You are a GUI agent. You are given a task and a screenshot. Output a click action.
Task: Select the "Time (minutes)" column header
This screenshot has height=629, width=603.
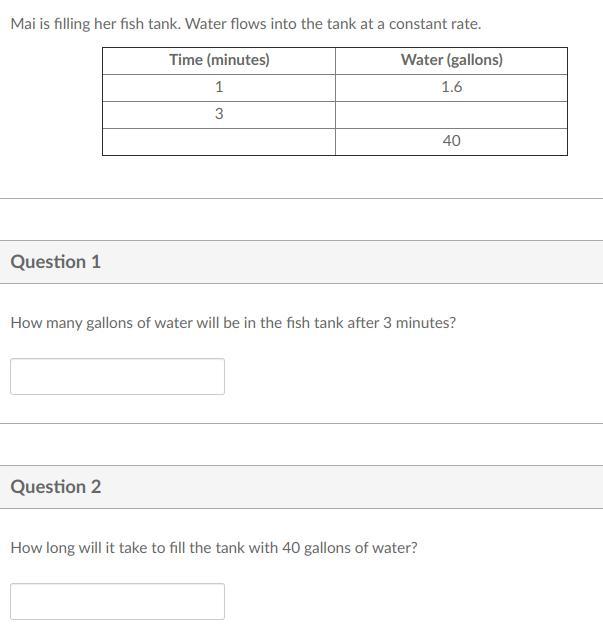click(x=219, y=60)
